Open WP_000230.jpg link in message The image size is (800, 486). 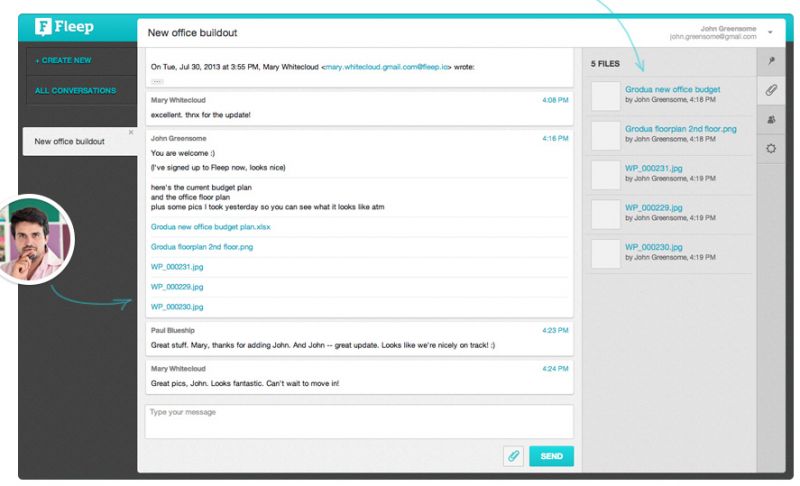(x=177, y=306)
